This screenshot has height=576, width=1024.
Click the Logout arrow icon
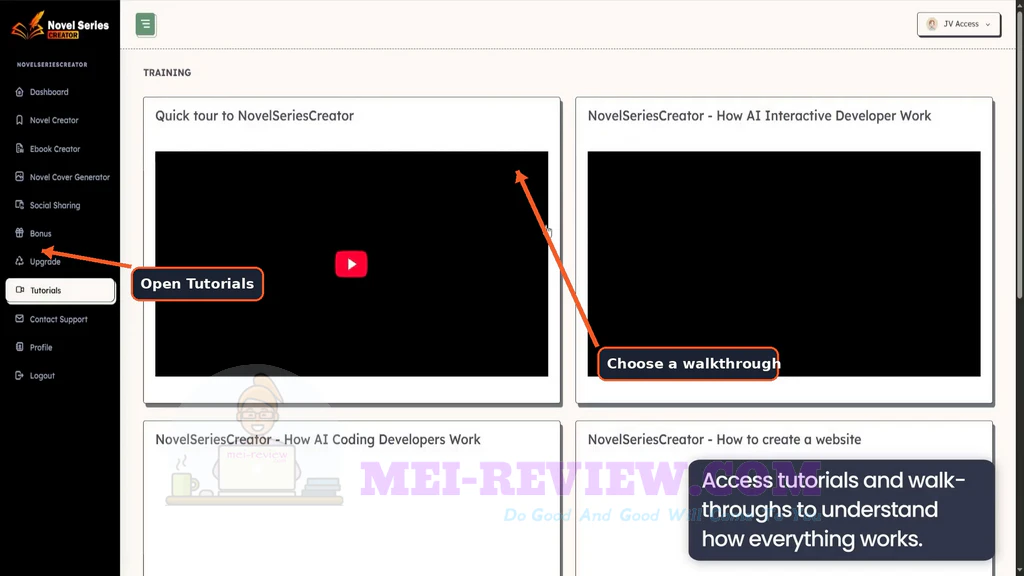click(x=20, y=375)
